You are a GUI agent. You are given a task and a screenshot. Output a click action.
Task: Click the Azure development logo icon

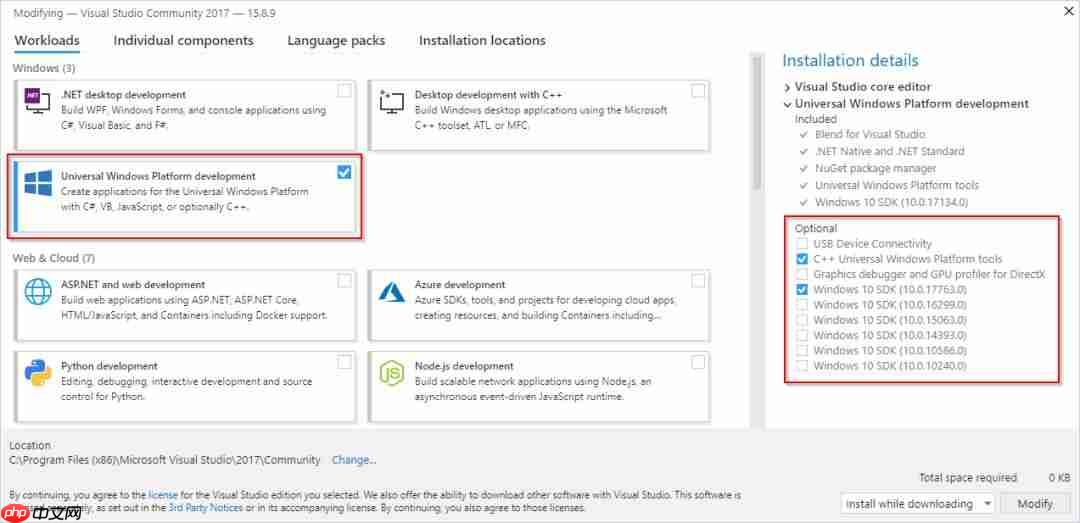pyautogui.click(x=392, y=291)
